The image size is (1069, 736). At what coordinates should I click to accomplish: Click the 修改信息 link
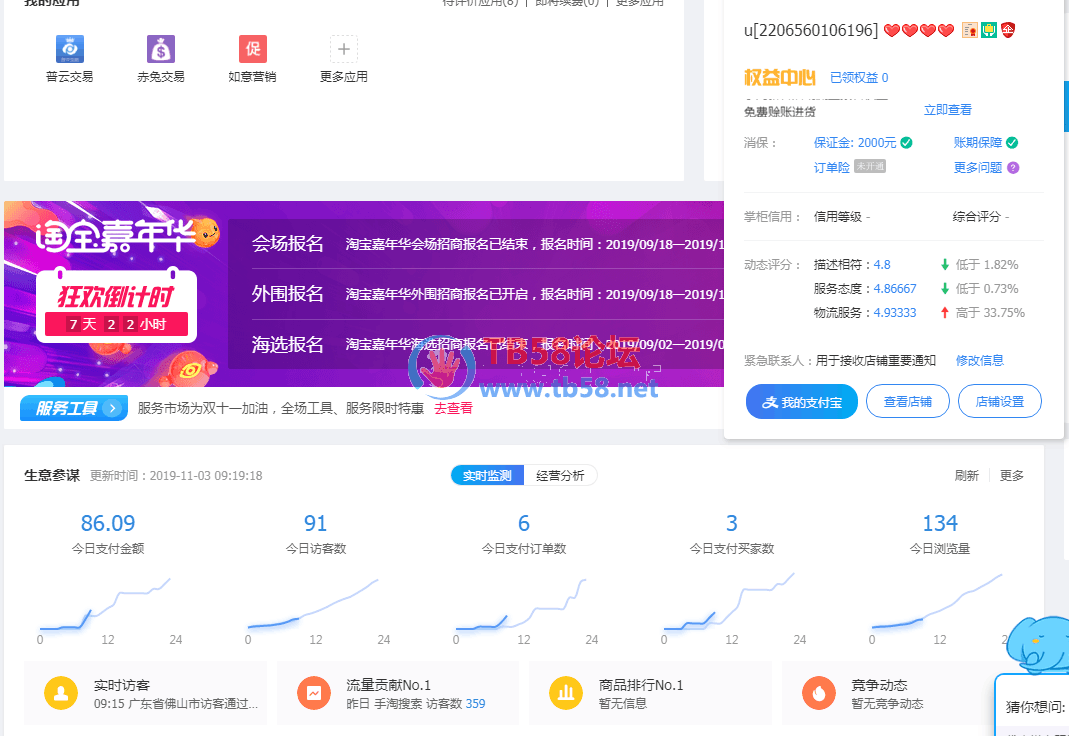980,360
